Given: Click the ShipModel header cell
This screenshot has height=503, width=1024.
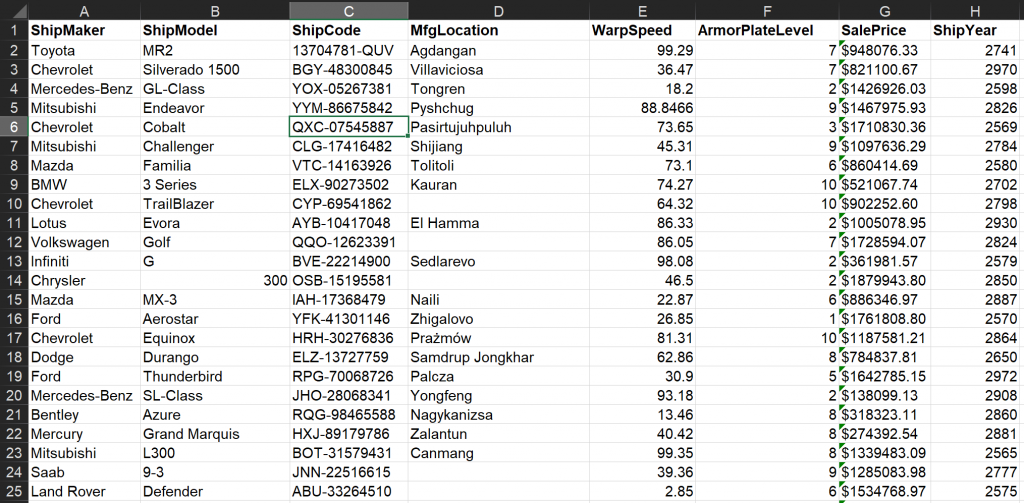Looking at the screenshot, I should 215,31.
